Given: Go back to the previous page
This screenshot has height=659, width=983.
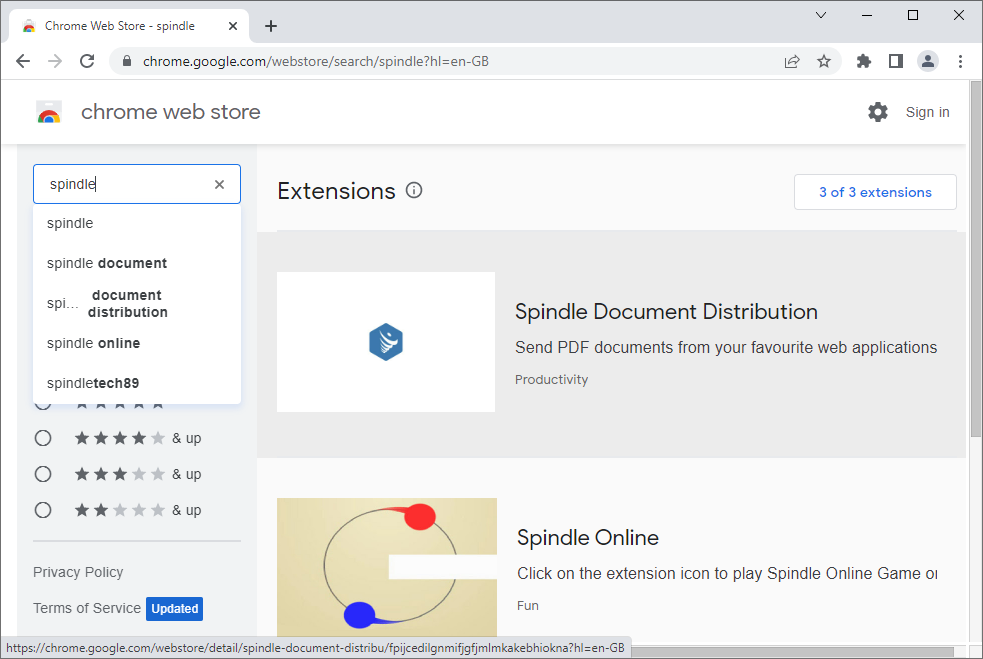Looking at the screenshot, I should 23,61.
